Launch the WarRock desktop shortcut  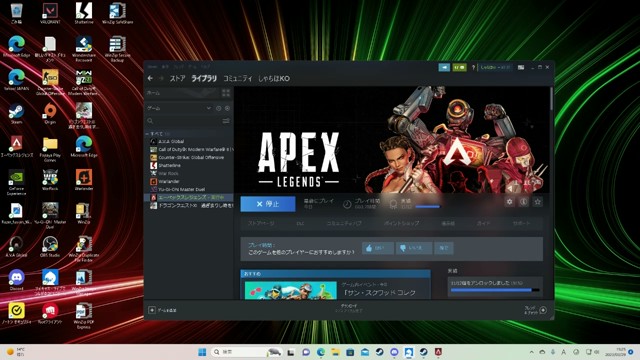pyautogui.click(x=50, y=180)
